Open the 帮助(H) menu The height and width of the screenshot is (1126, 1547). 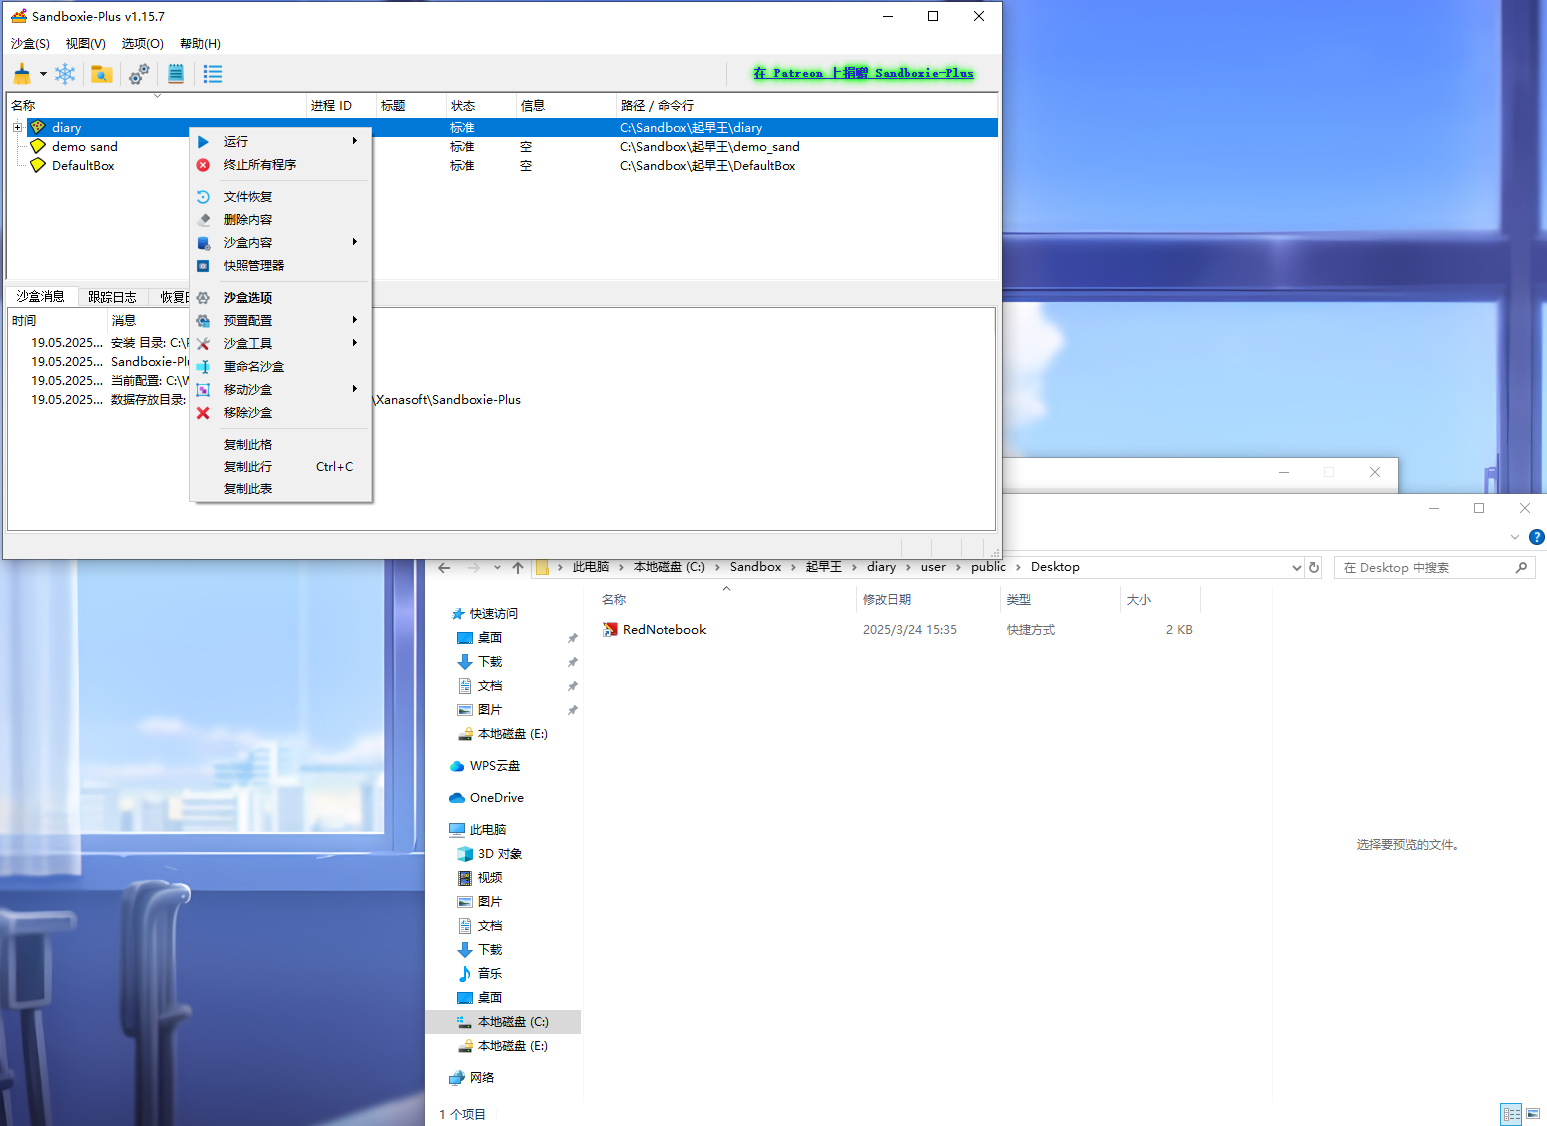201,44
